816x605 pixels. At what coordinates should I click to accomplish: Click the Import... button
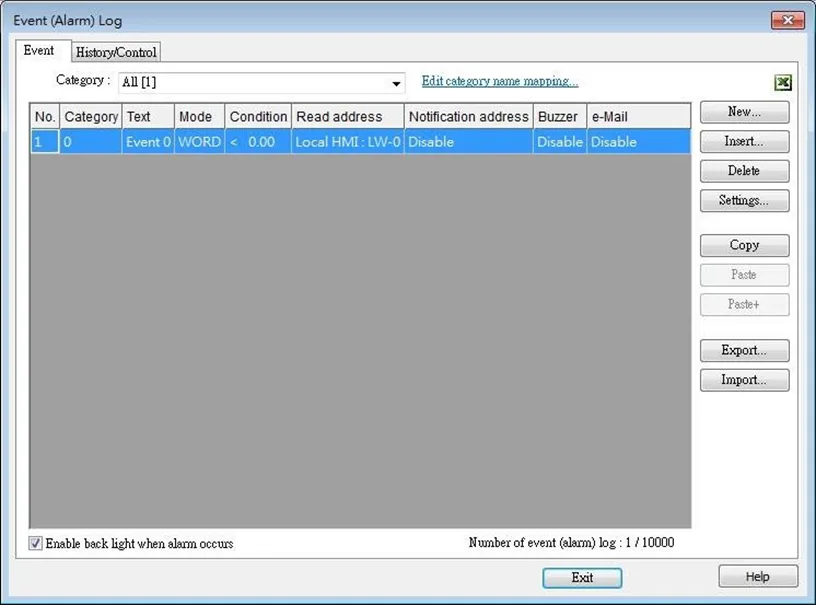tap(744, 380)
